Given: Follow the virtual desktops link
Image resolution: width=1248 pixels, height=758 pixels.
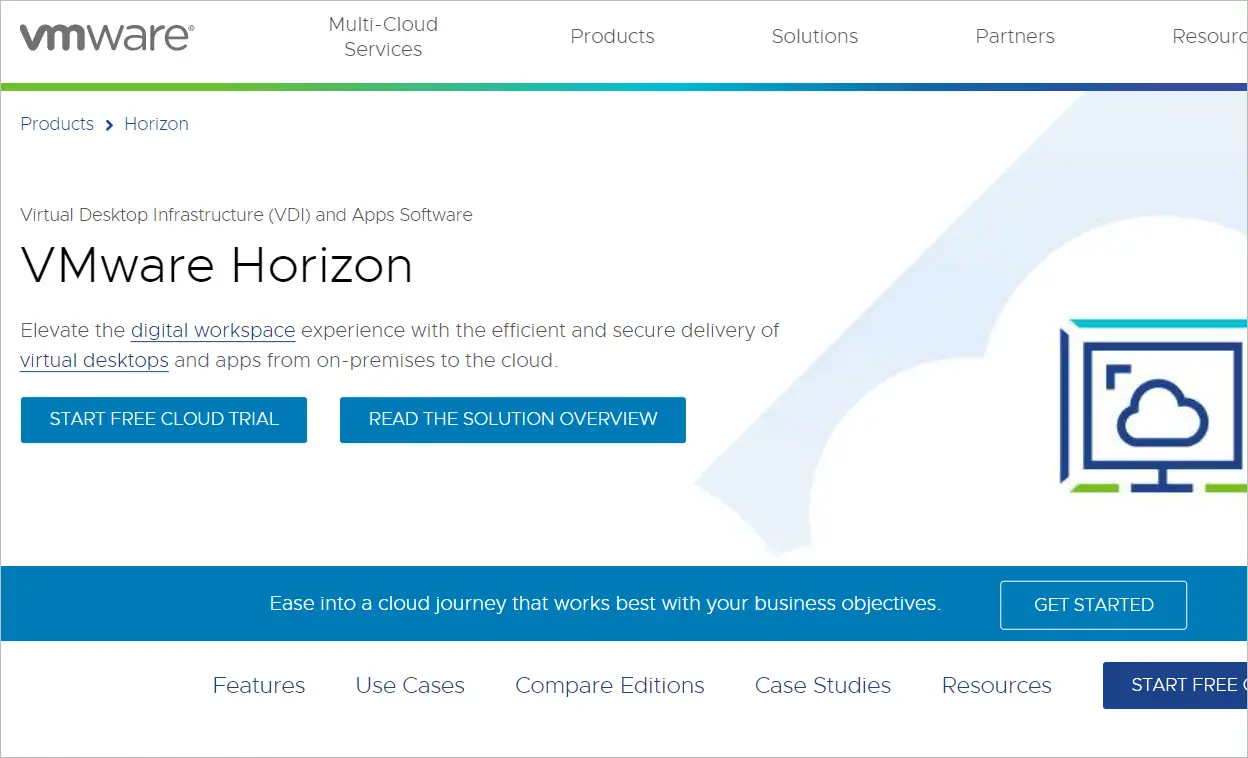Looking at the screenshot, I should 94,361.
